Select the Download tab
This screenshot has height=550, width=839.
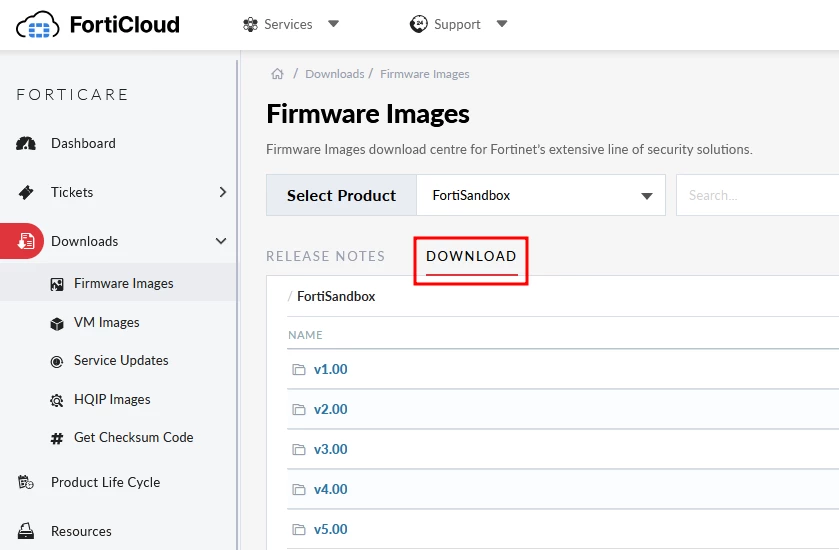tap(471, 256)
